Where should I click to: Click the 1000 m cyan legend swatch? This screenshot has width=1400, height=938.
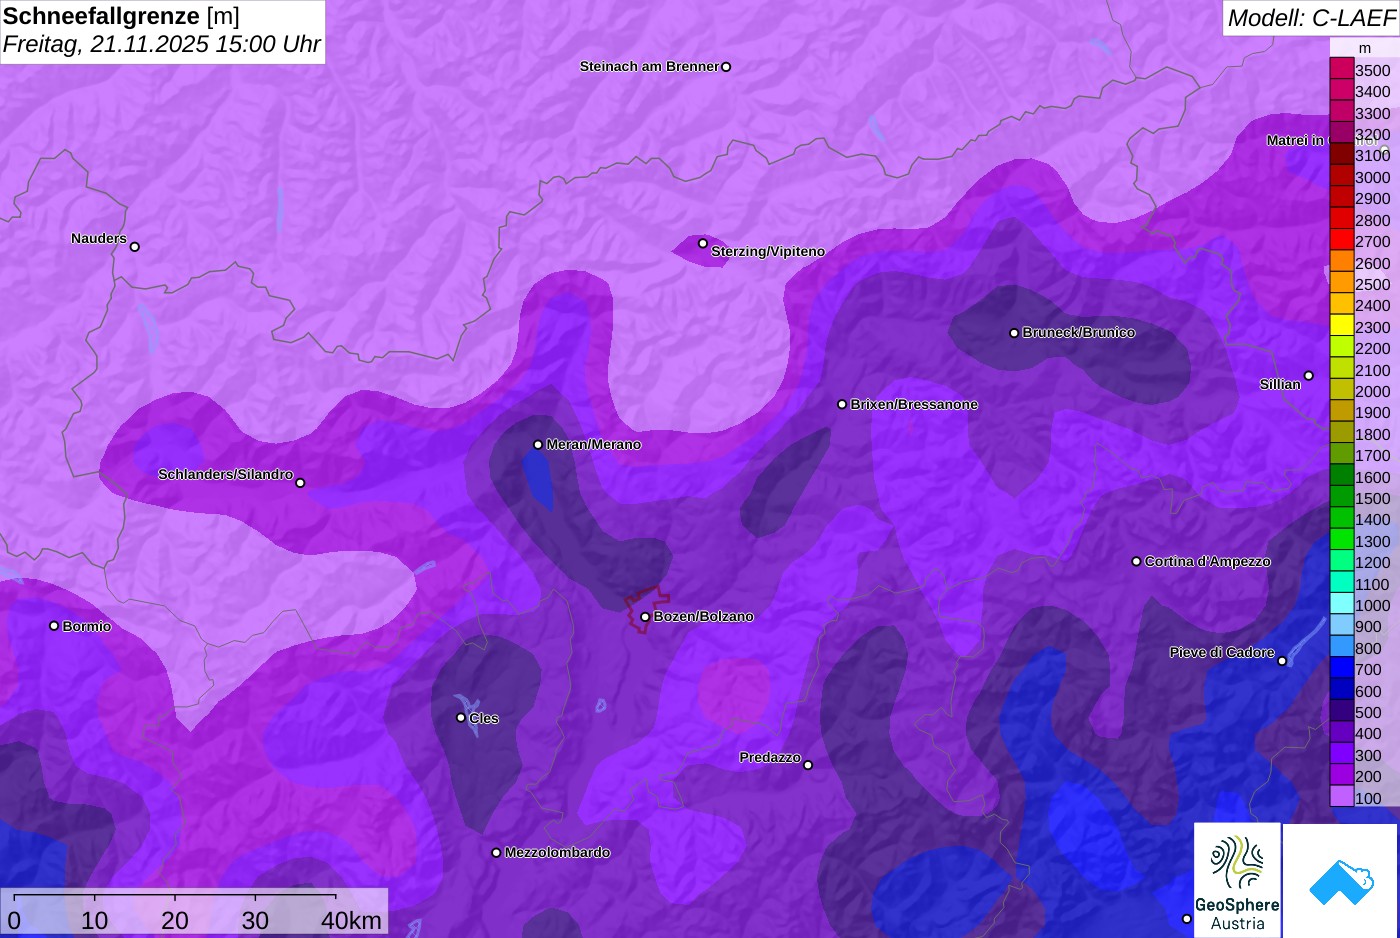(x=1342, y=604)
